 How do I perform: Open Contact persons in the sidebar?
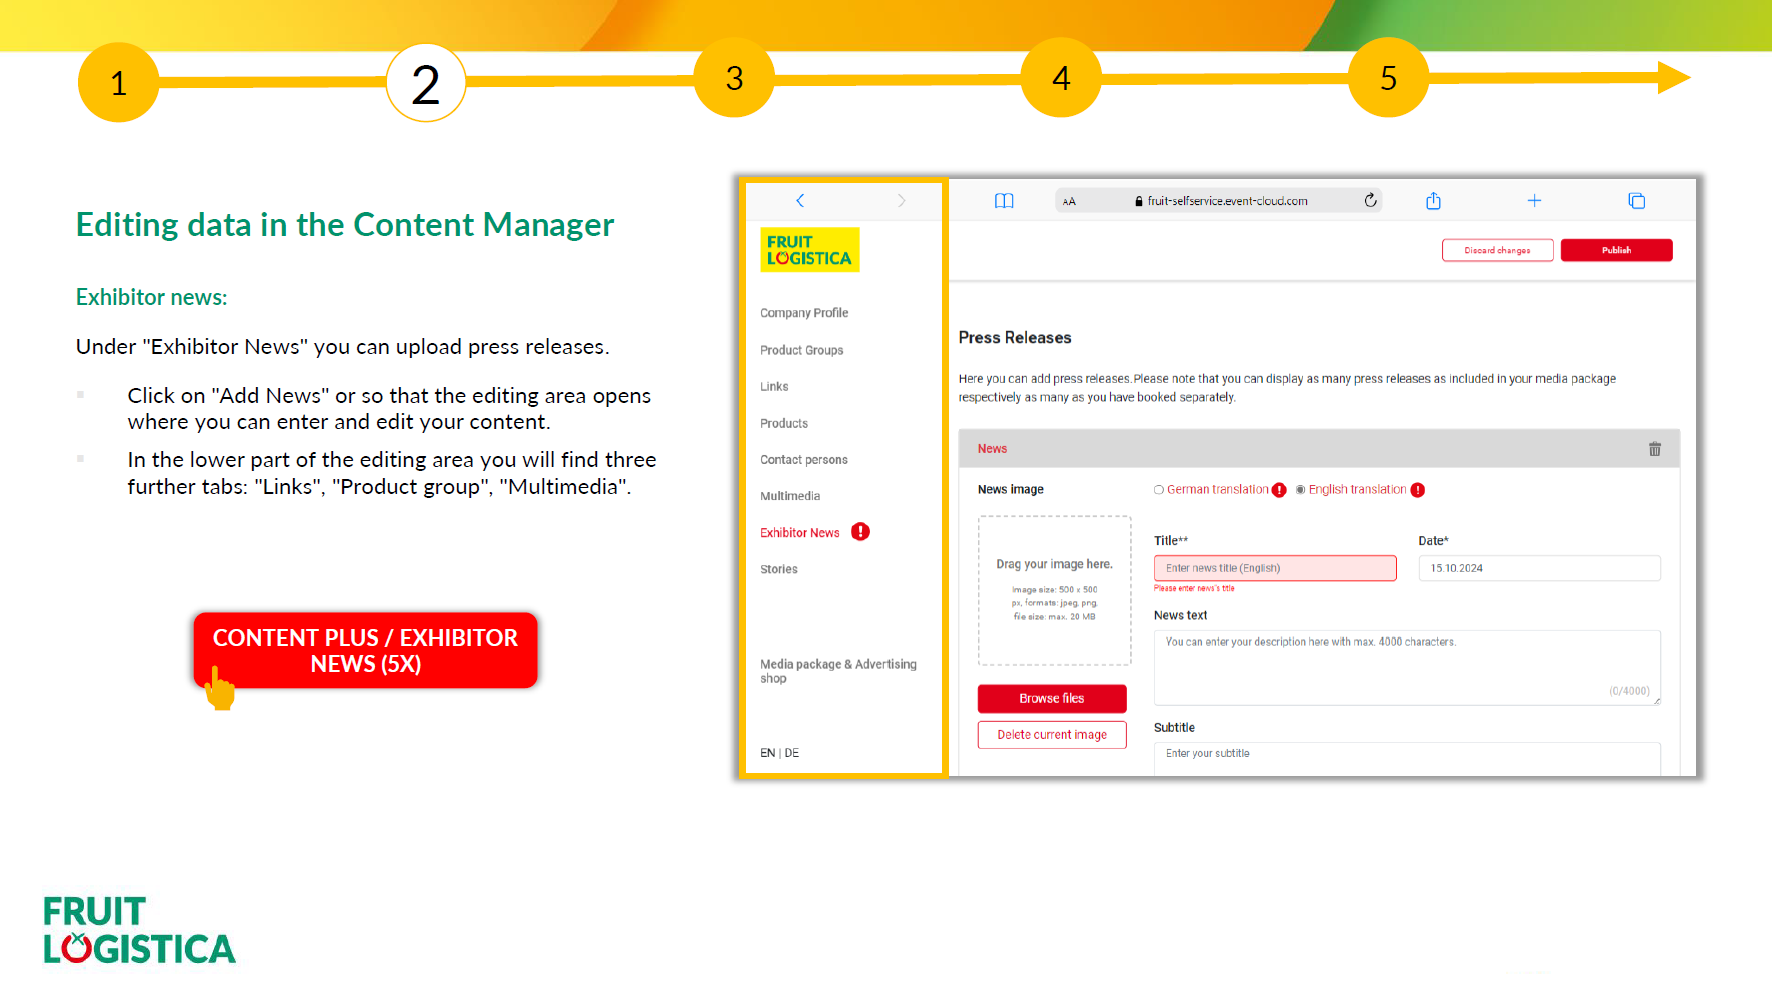pos(804,460)
